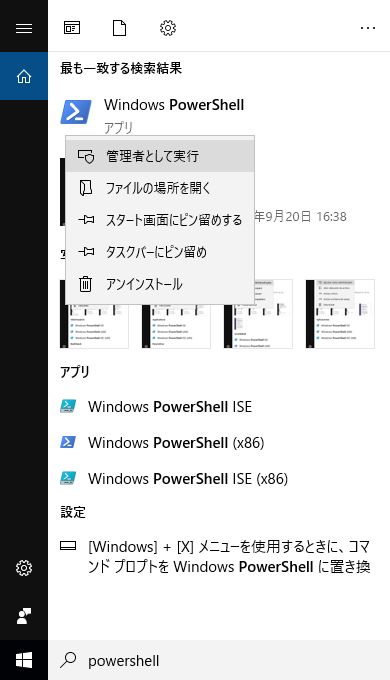390x680 pixels.
Task: Launch Windows PowerShell (x86) from results
Action: (219, 442)
